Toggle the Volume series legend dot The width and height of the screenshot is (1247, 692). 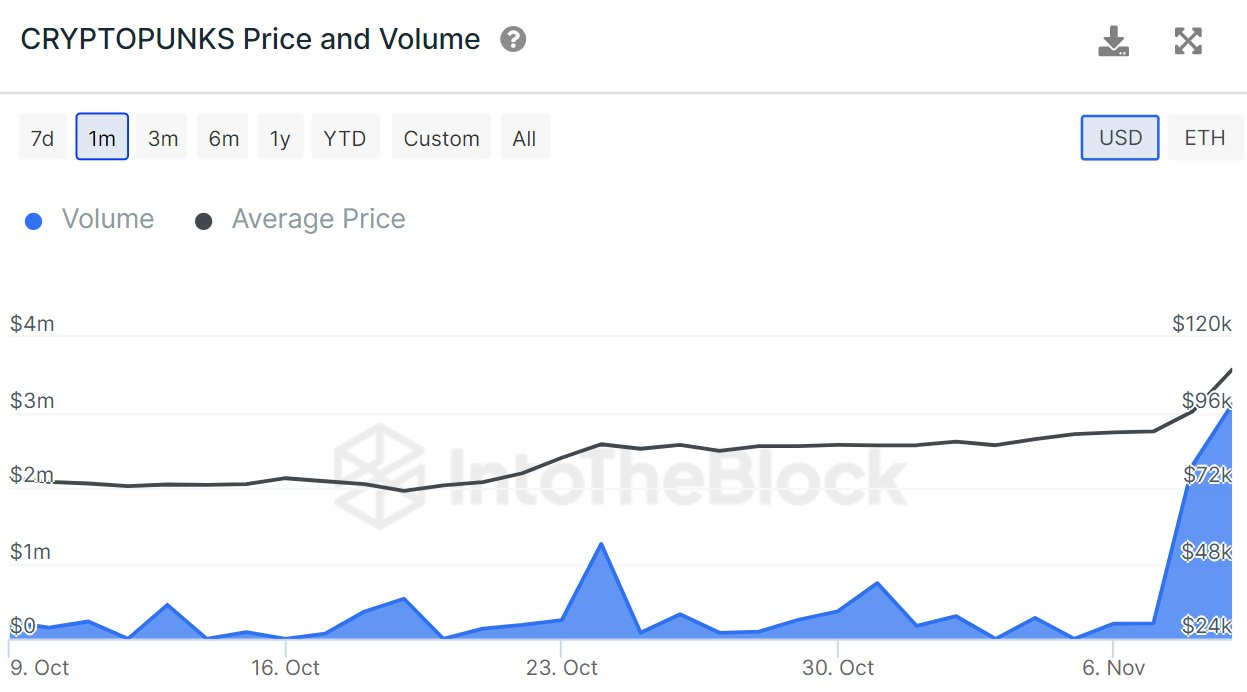(x=34, y=221)
